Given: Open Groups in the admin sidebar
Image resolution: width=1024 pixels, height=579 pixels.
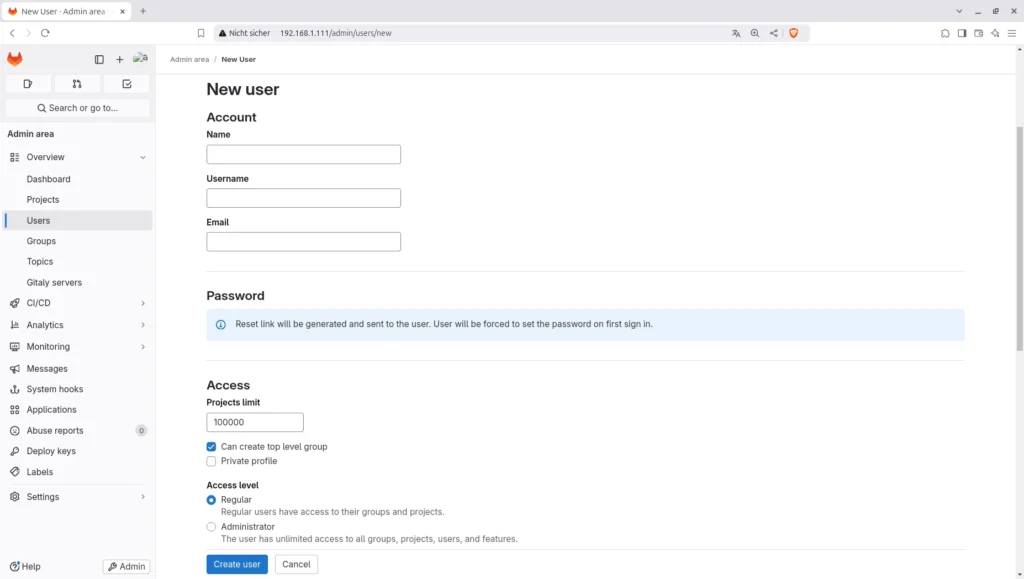Looking at the screenshot, I should (x=41, y=241).
